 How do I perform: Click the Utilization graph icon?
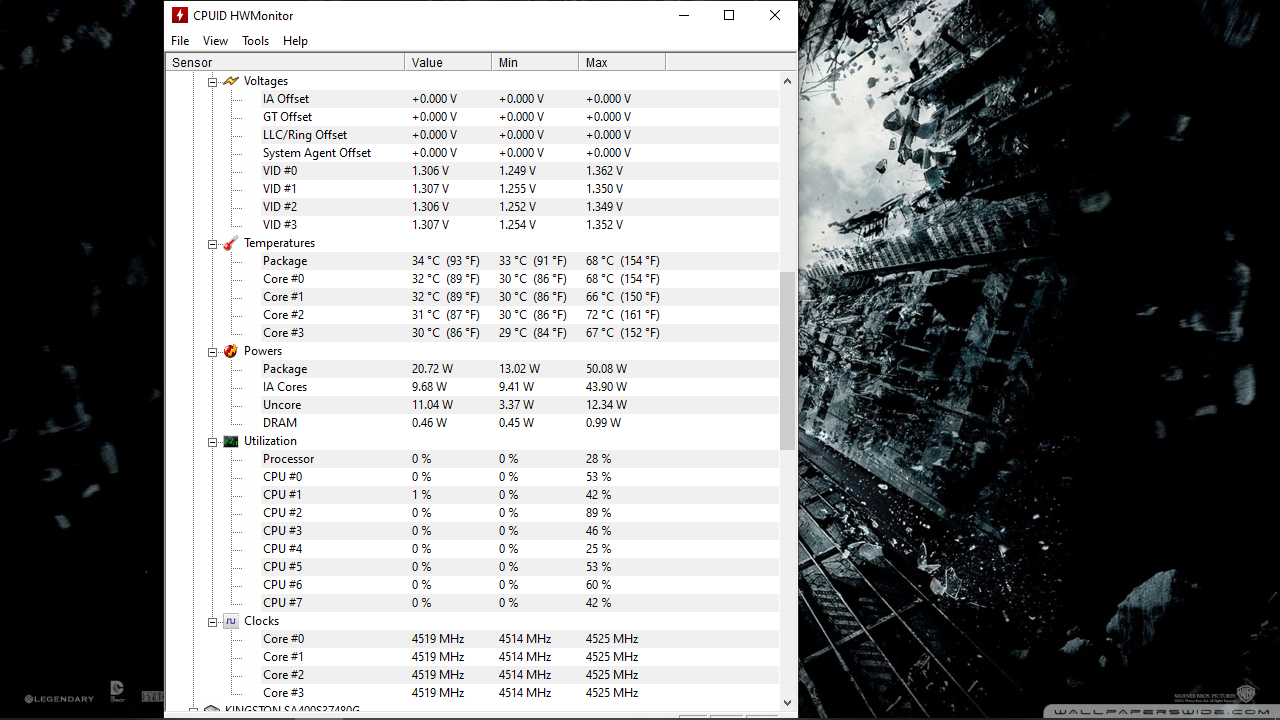(231, 441)
